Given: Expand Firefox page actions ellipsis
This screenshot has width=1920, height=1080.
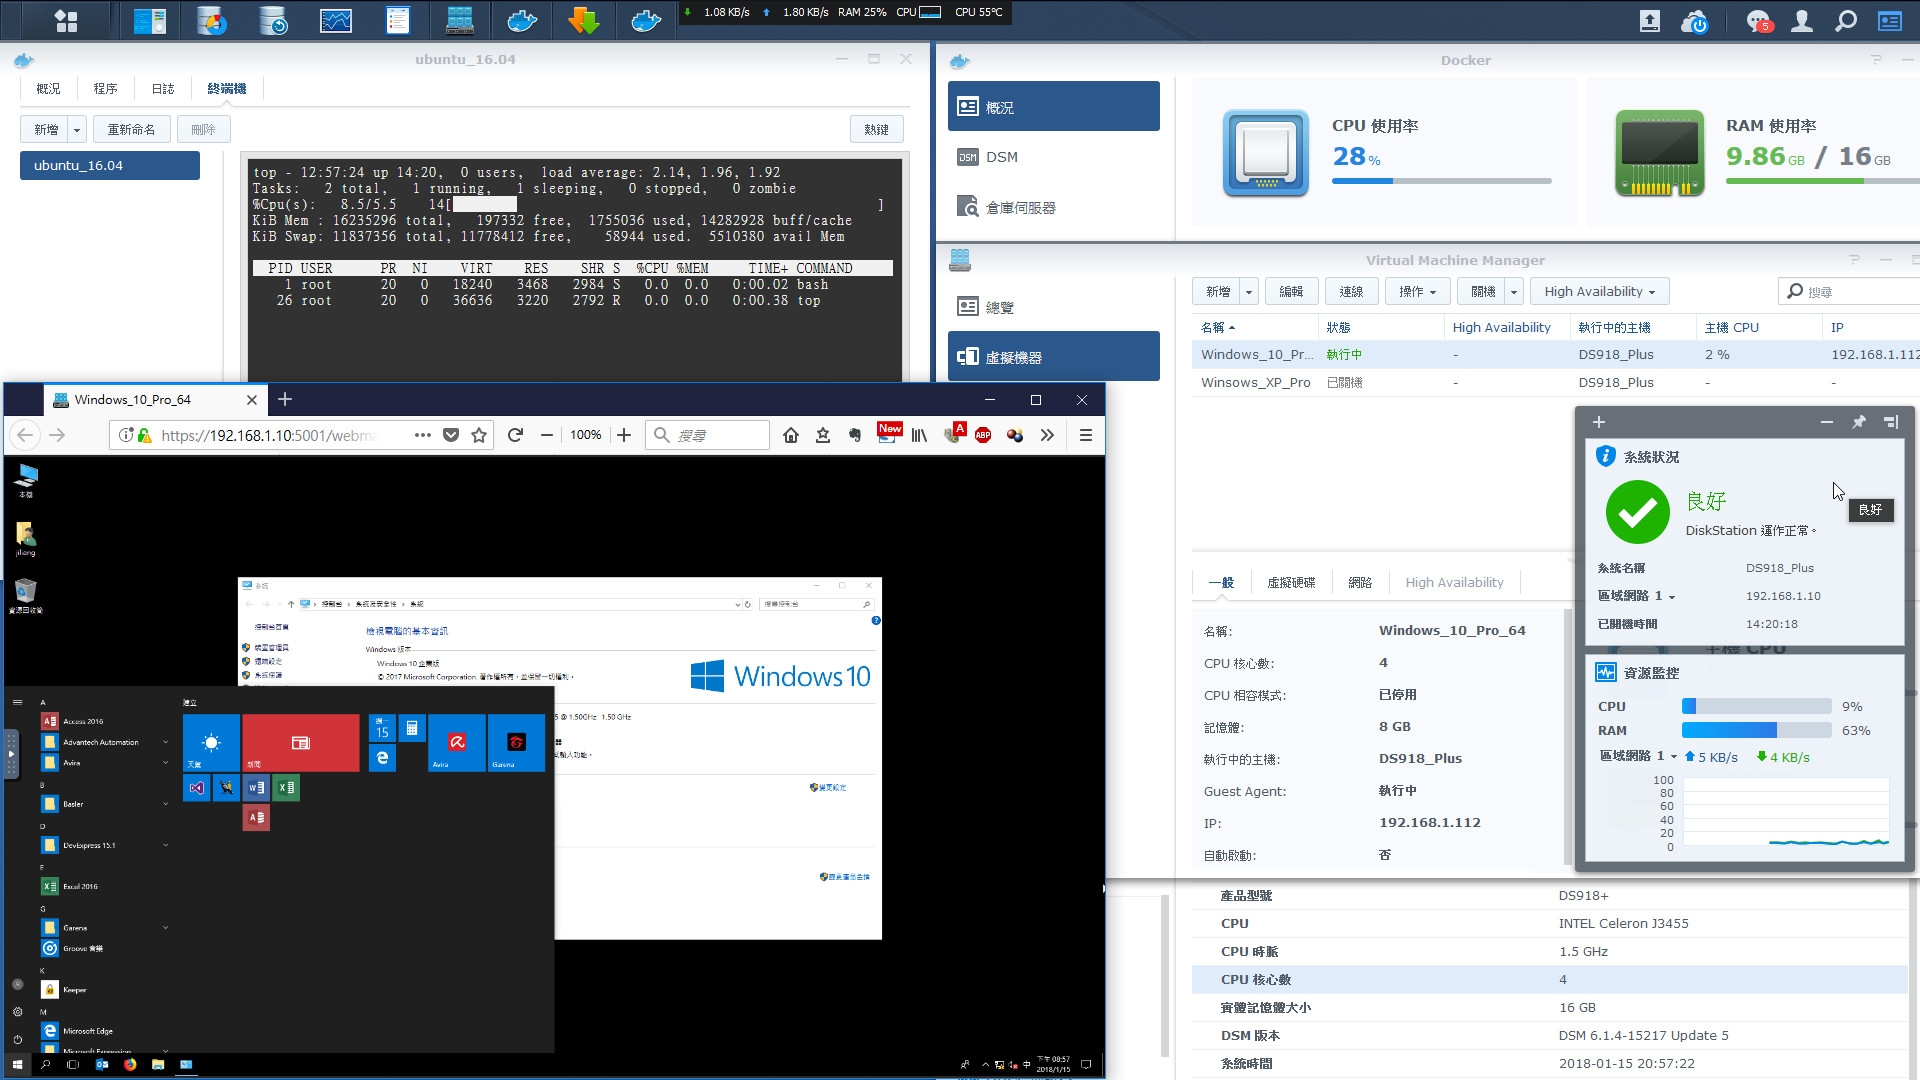Looking at the screenshot, I should pyautogui.click(x=422, y=435).
